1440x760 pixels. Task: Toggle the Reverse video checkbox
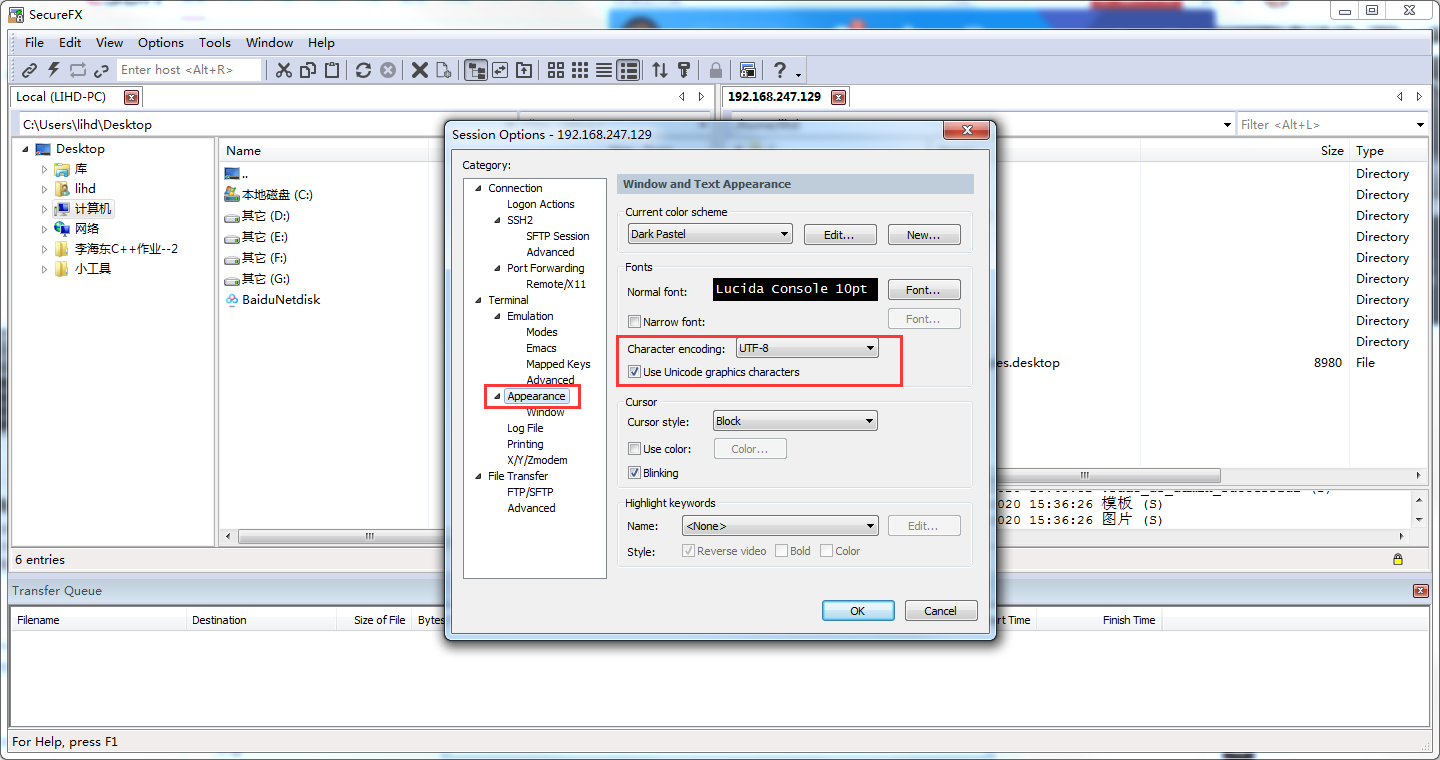[688, 551]
